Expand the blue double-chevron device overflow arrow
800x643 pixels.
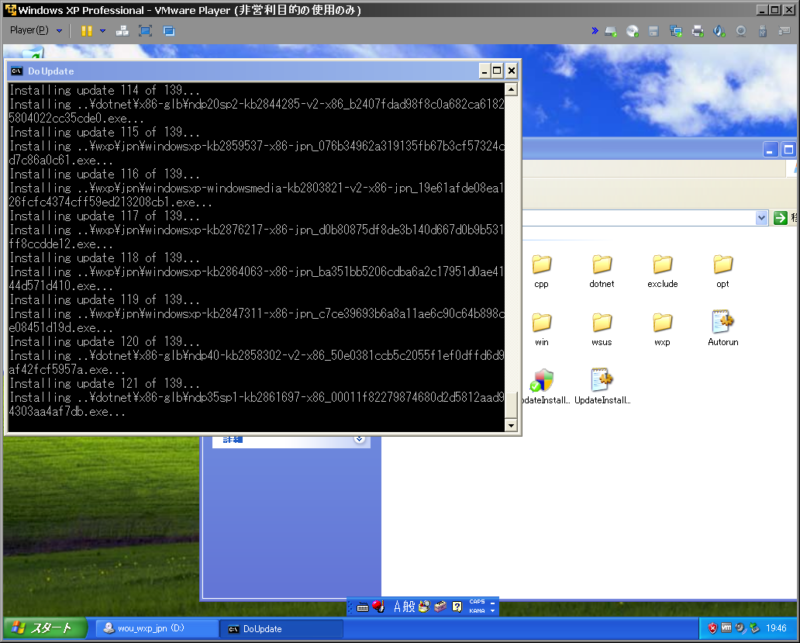point(594,31)
